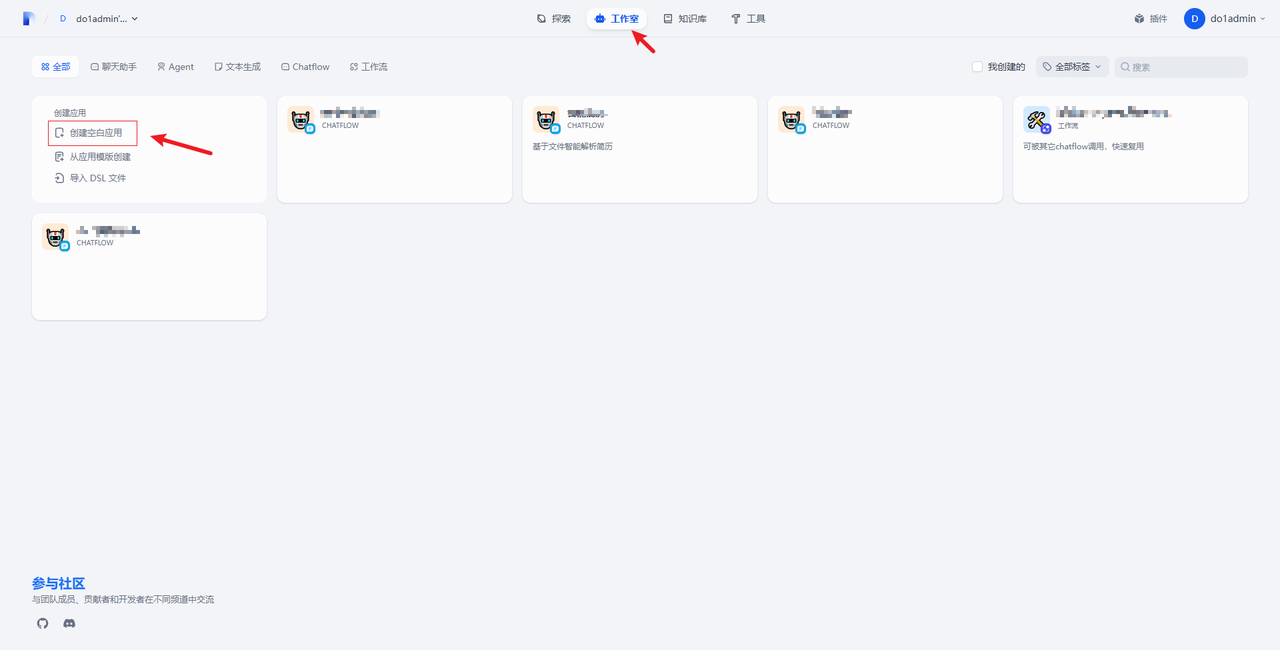Click the do1admin user avatar circle
Screen dimensions: 1280x650
coord(1194,19)
